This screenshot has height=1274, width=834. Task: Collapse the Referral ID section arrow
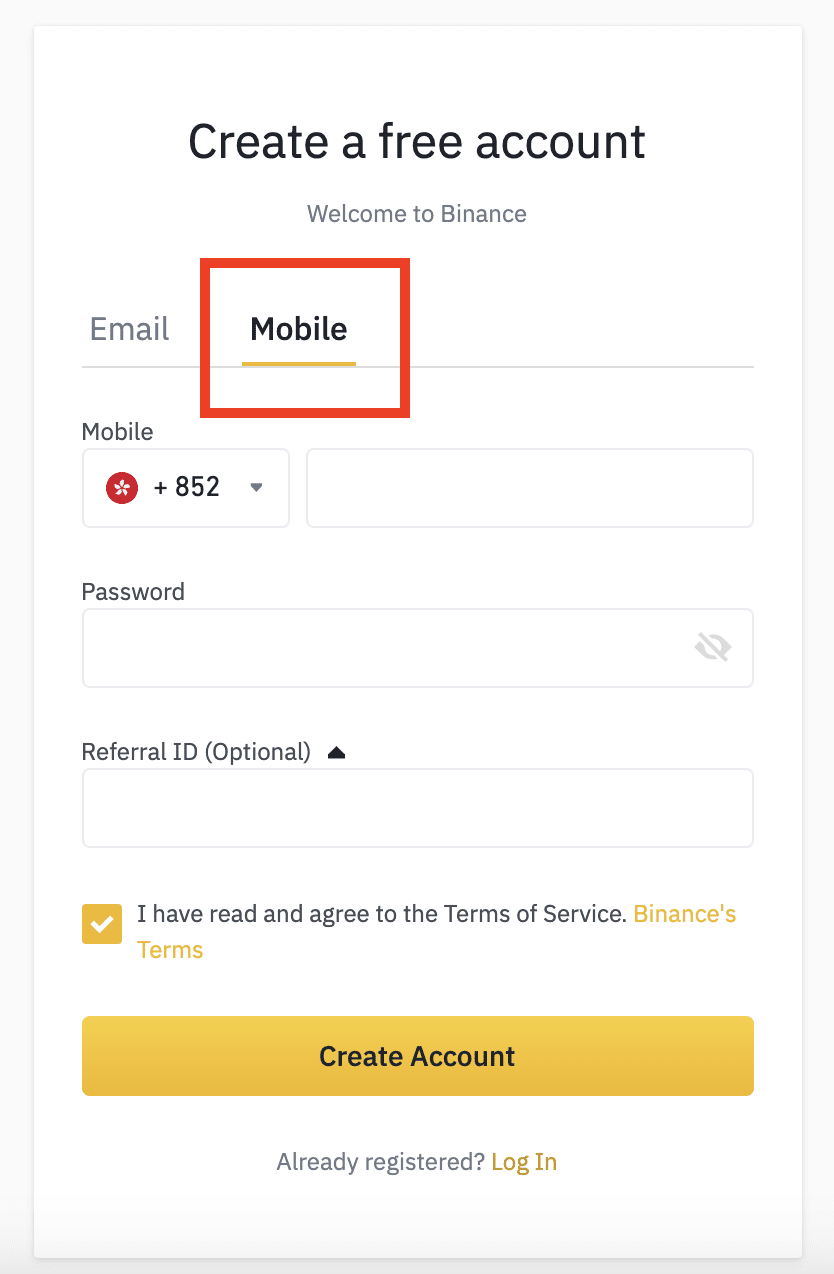point(336,752)
